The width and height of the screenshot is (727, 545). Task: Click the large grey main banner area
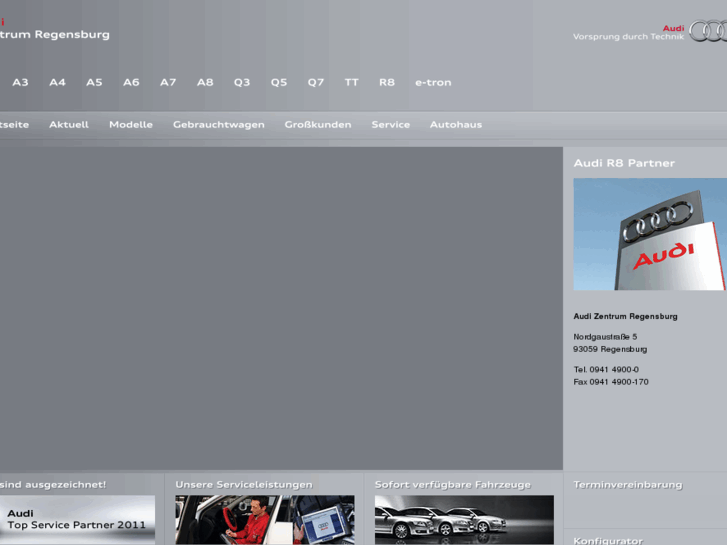281,308
